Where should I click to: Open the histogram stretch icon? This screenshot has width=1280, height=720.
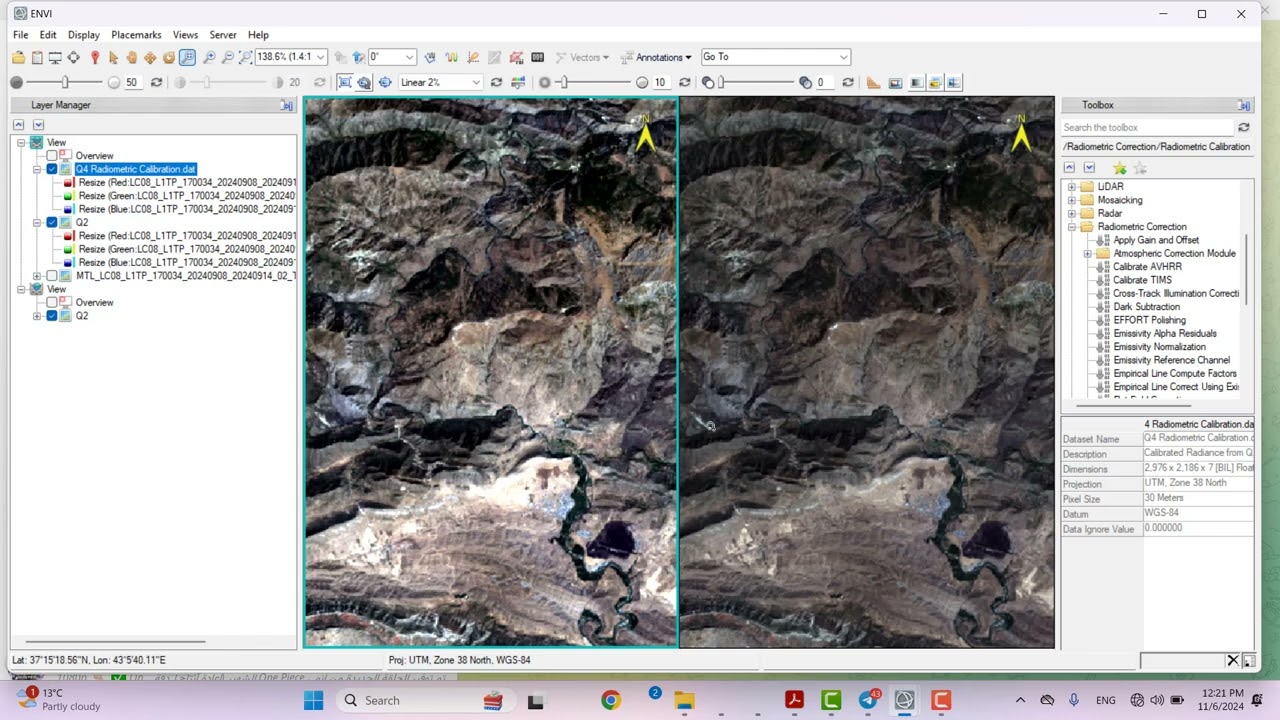pyautogui.click(x=517, y=83)
